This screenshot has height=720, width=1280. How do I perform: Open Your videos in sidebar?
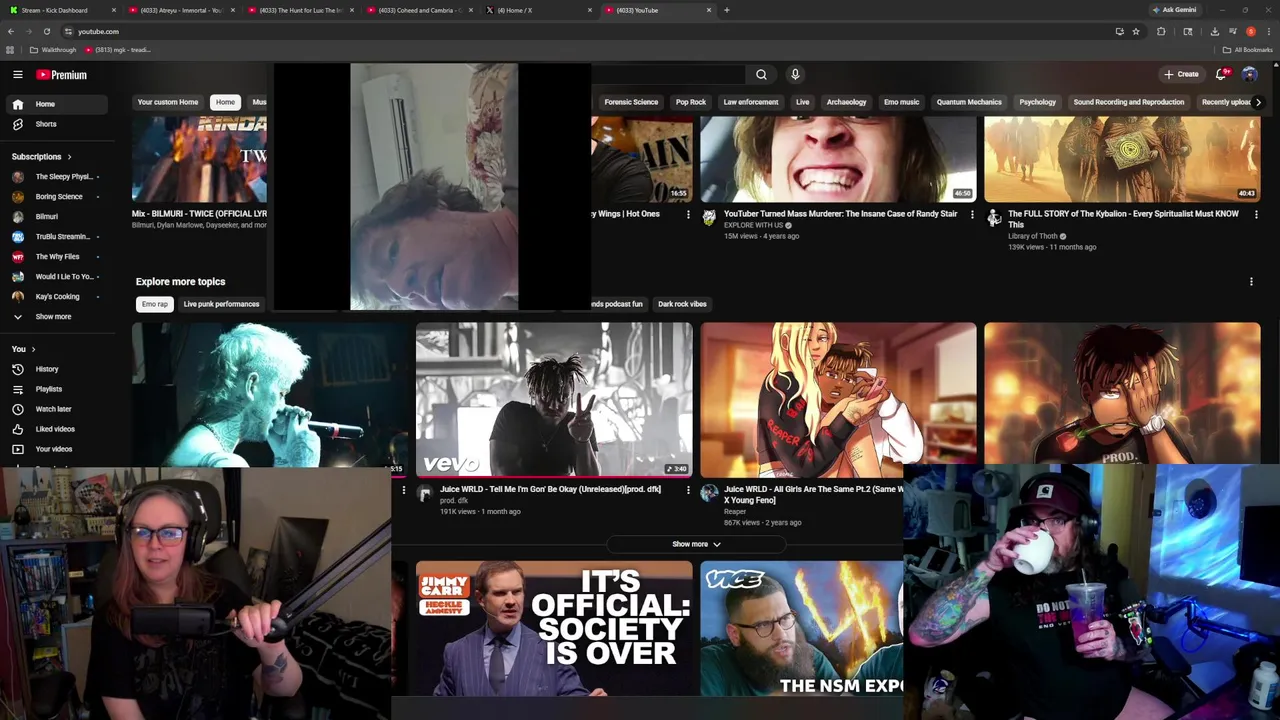[58, 449]
